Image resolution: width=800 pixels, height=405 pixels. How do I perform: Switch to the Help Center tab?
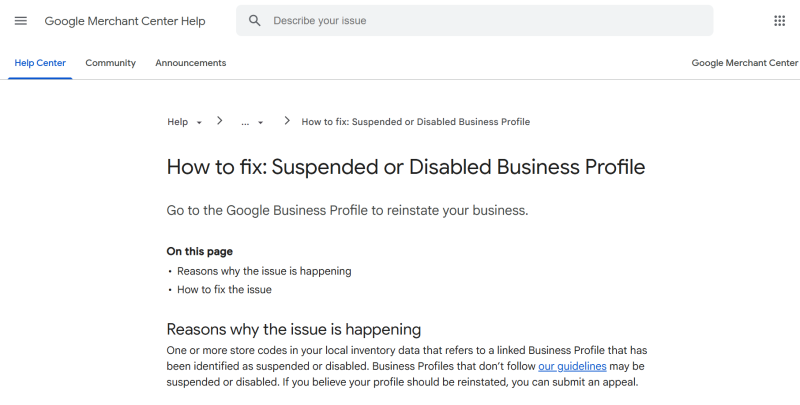tap(40, 63)
